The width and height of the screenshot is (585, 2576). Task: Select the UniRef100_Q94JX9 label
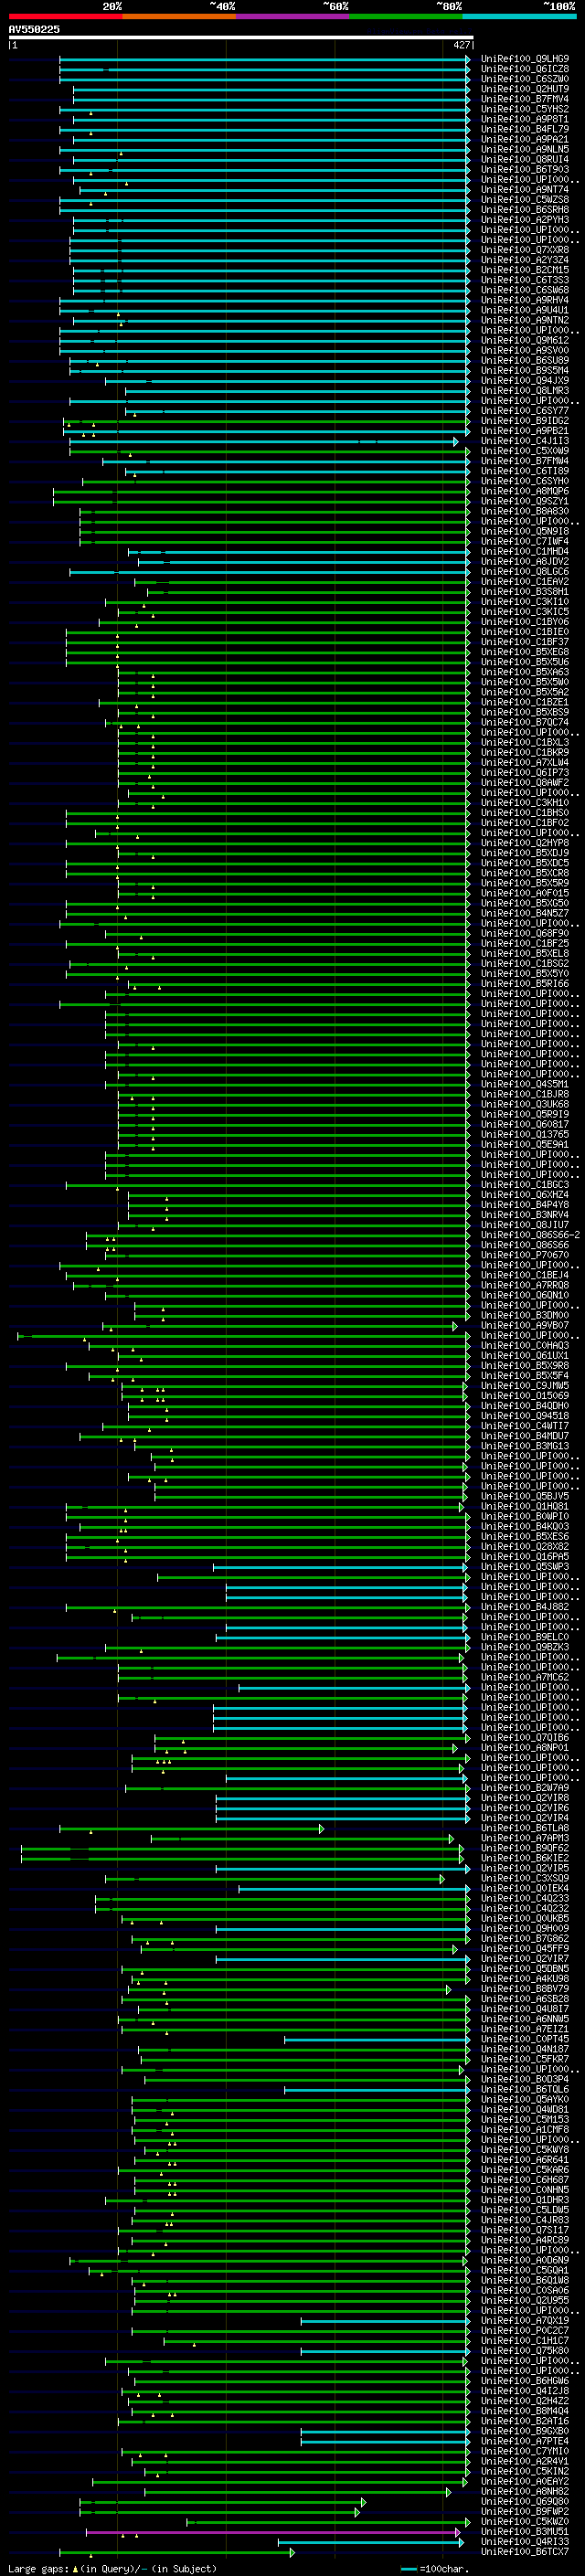525,380
